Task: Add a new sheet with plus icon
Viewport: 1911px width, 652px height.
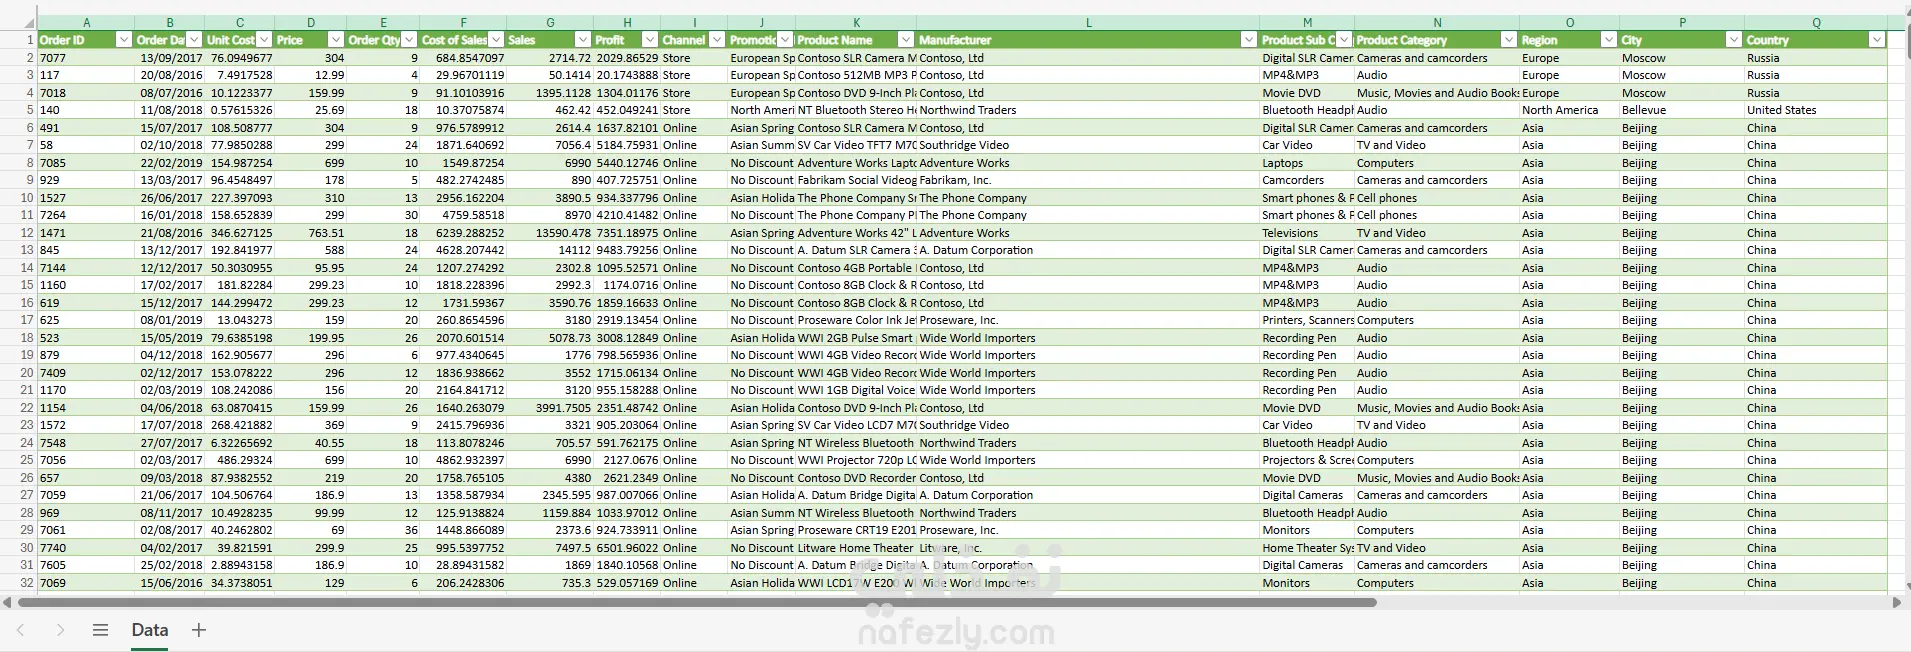Action: [x=198, y=630]
